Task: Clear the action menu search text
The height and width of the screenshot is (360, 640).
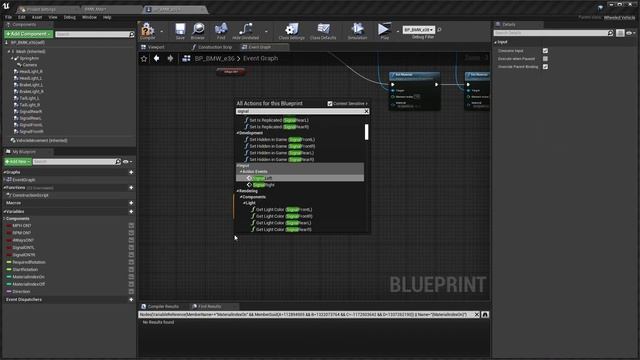Action: (x=366, y=111)
